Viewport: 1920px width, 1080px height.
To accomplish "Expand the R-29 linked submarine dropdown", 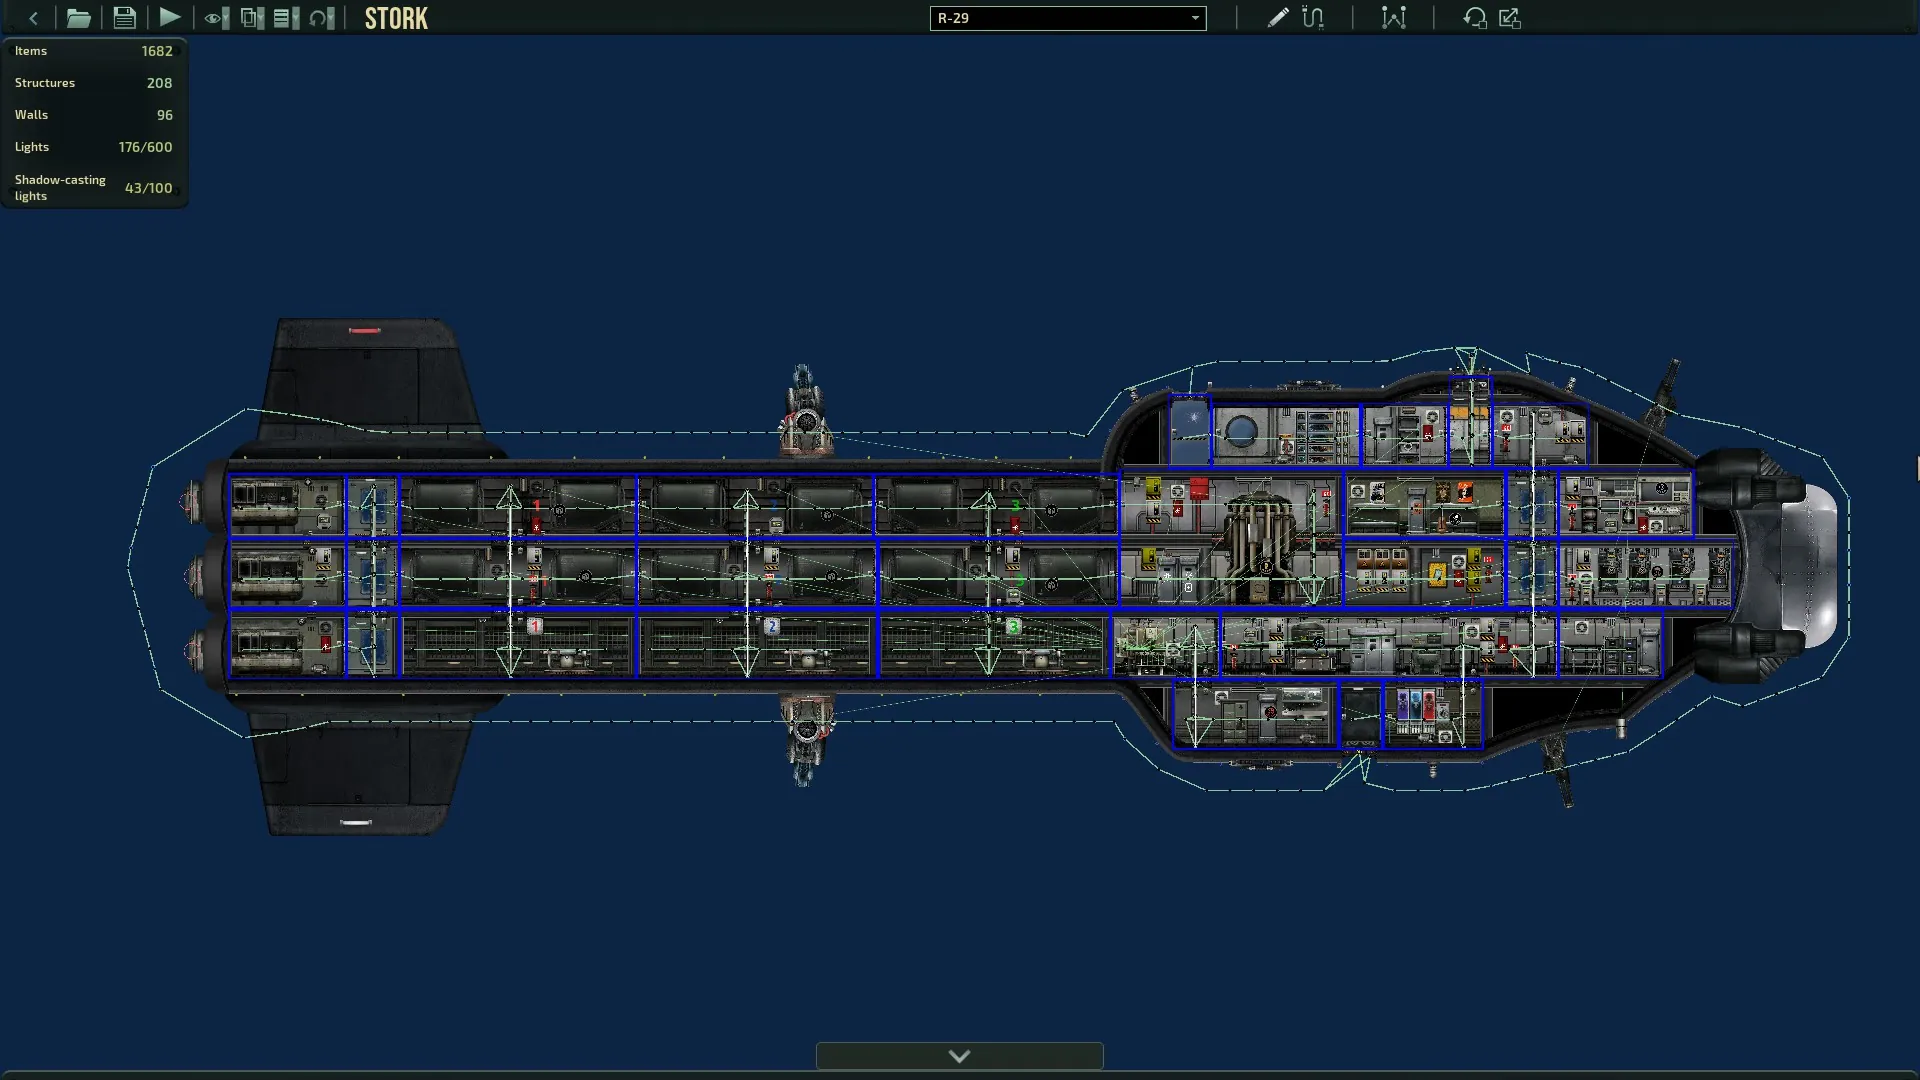I will 1067,18.
